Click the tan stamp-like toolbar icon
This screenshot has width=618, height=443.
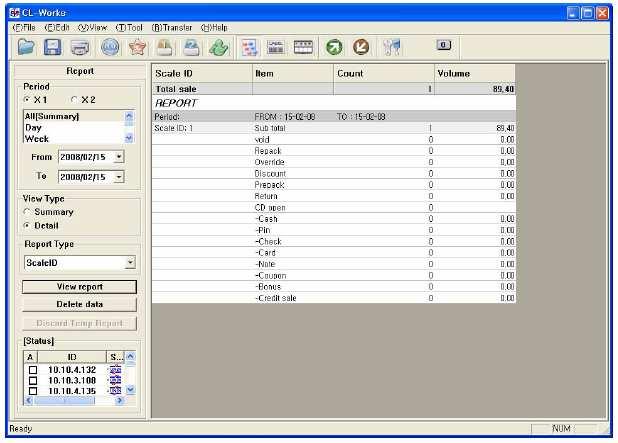click(165, 47)
